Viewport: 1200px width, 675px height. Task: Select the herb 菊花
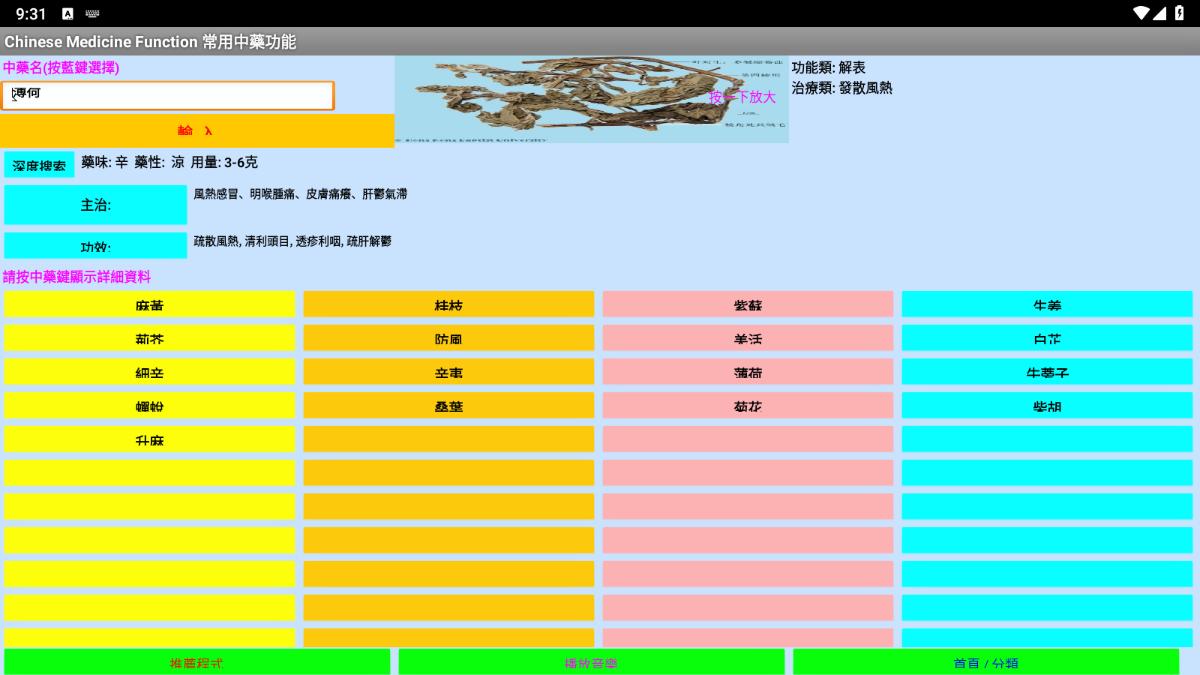[748, 406]
